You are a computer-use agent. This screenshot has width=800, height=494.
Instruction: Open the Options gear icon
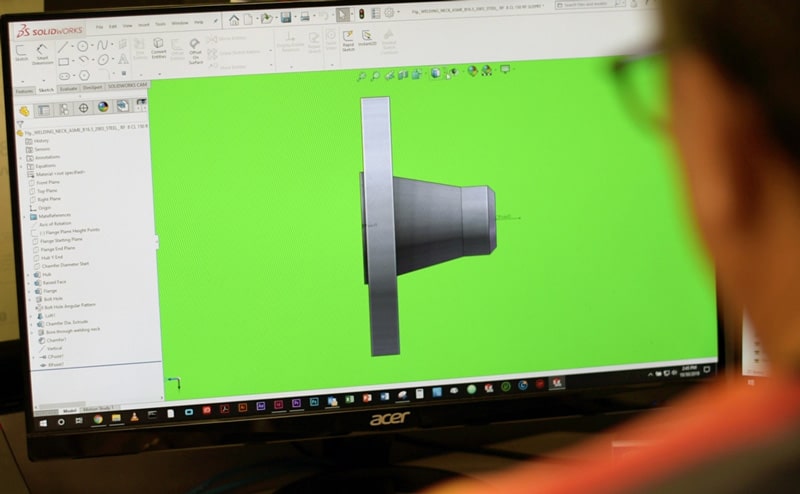(x=389, y=13)
